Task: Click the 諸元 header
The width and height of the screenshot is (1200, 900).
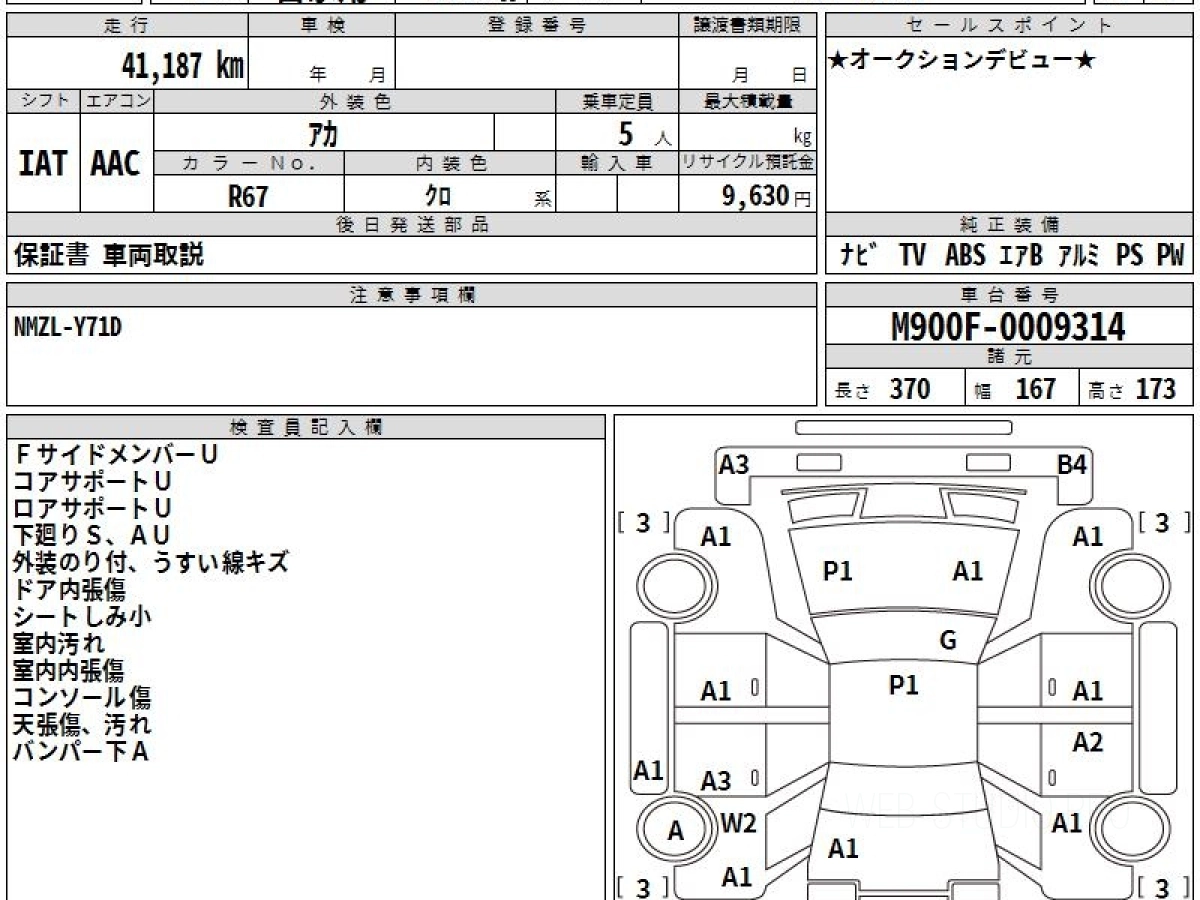Action: click(x=1009, y=357)
